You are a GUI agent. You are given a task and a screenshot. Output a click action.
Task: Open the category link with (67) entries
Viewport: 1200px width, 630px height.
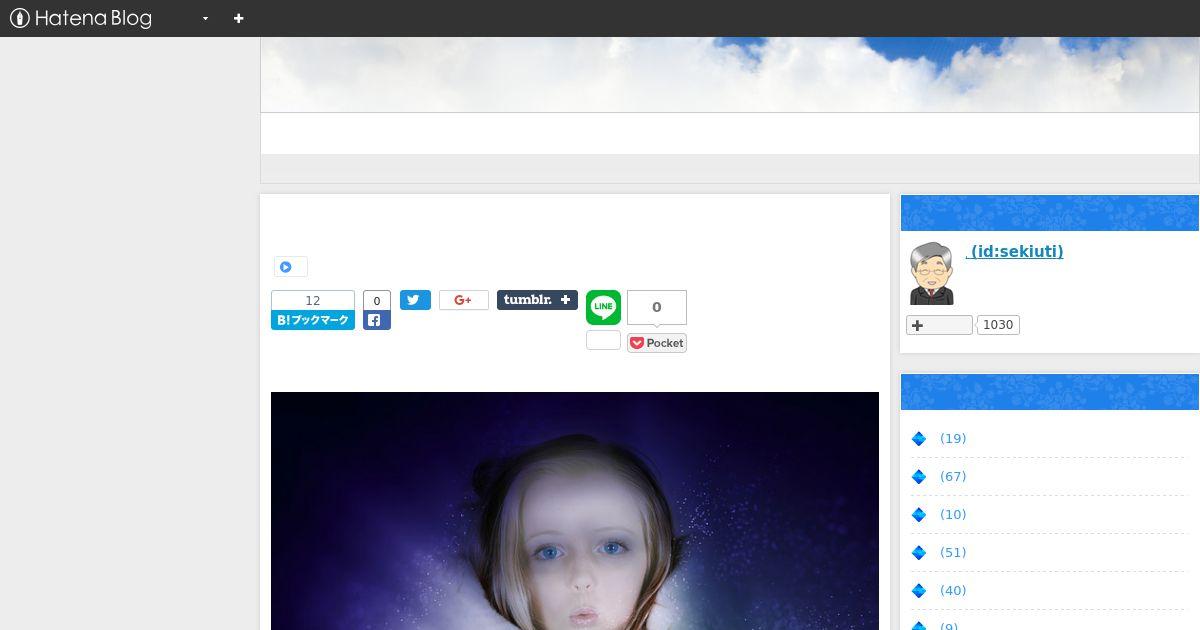coord(953,476)
